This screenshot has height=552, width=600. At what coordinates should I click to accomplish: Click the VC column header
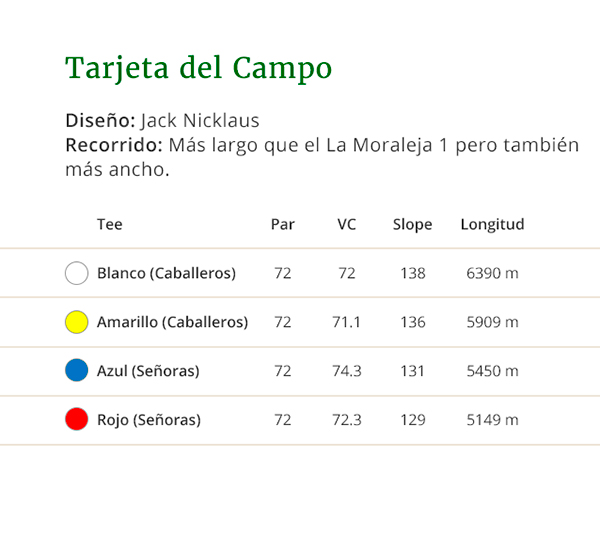tap(347, 224)
